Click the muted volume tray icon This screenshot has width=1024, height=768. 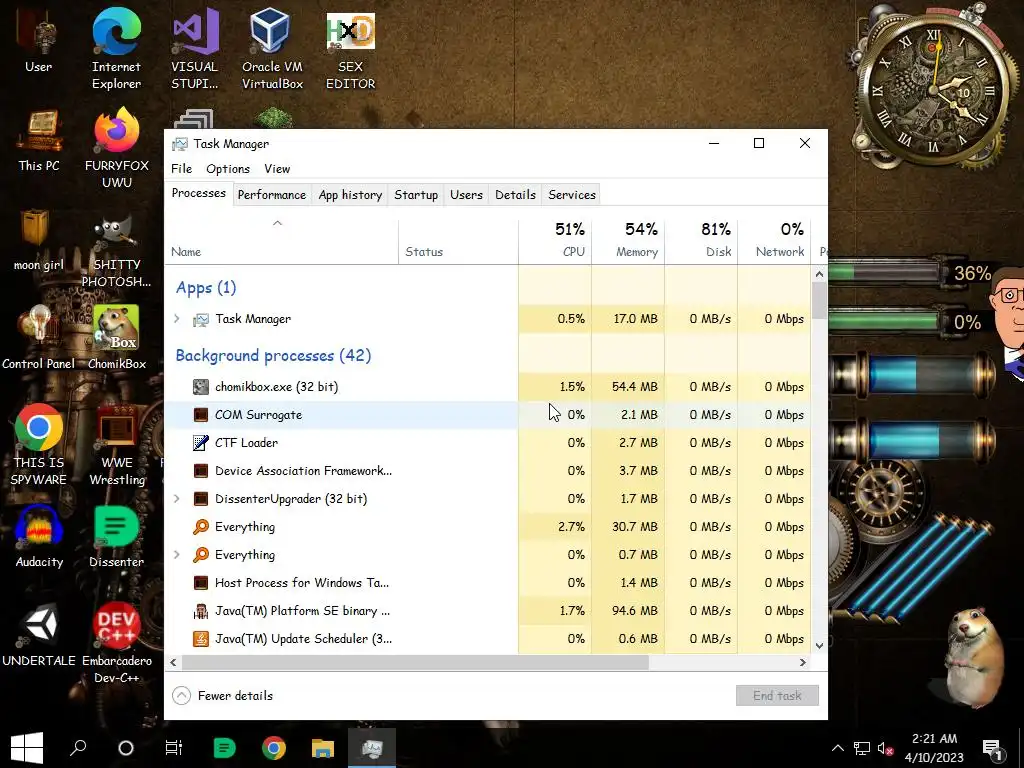point(886,748)
